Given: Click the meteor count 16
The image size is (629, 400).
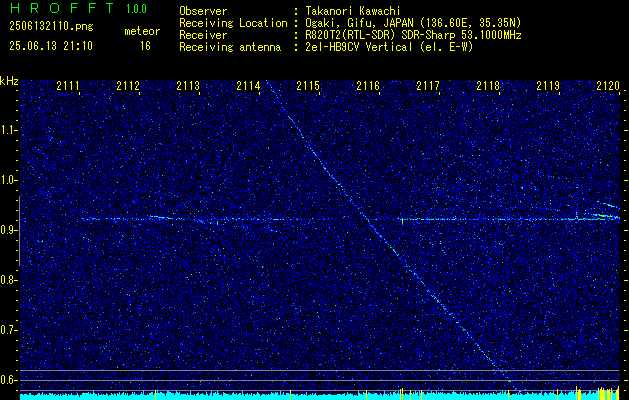Looking at the screenshot, I should coord(145,46).
